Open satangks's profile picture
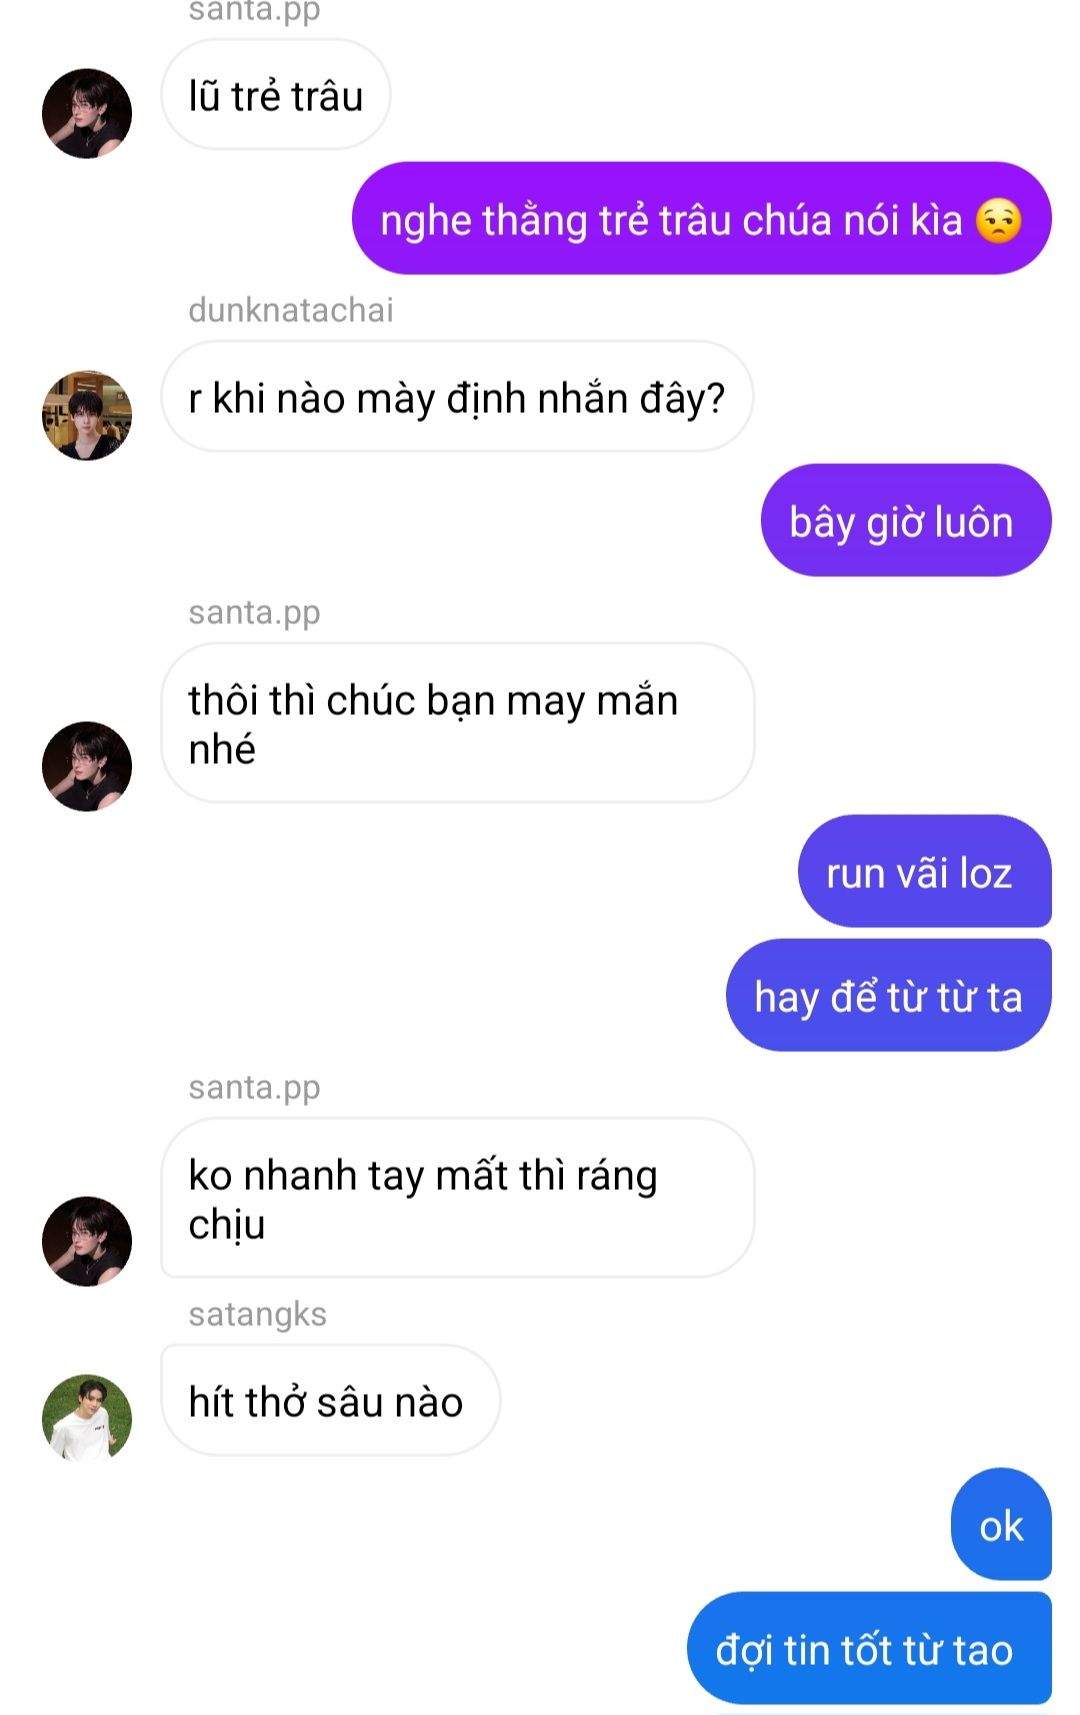Screen dimensions: 1080x1715 tap(87, 1417)
